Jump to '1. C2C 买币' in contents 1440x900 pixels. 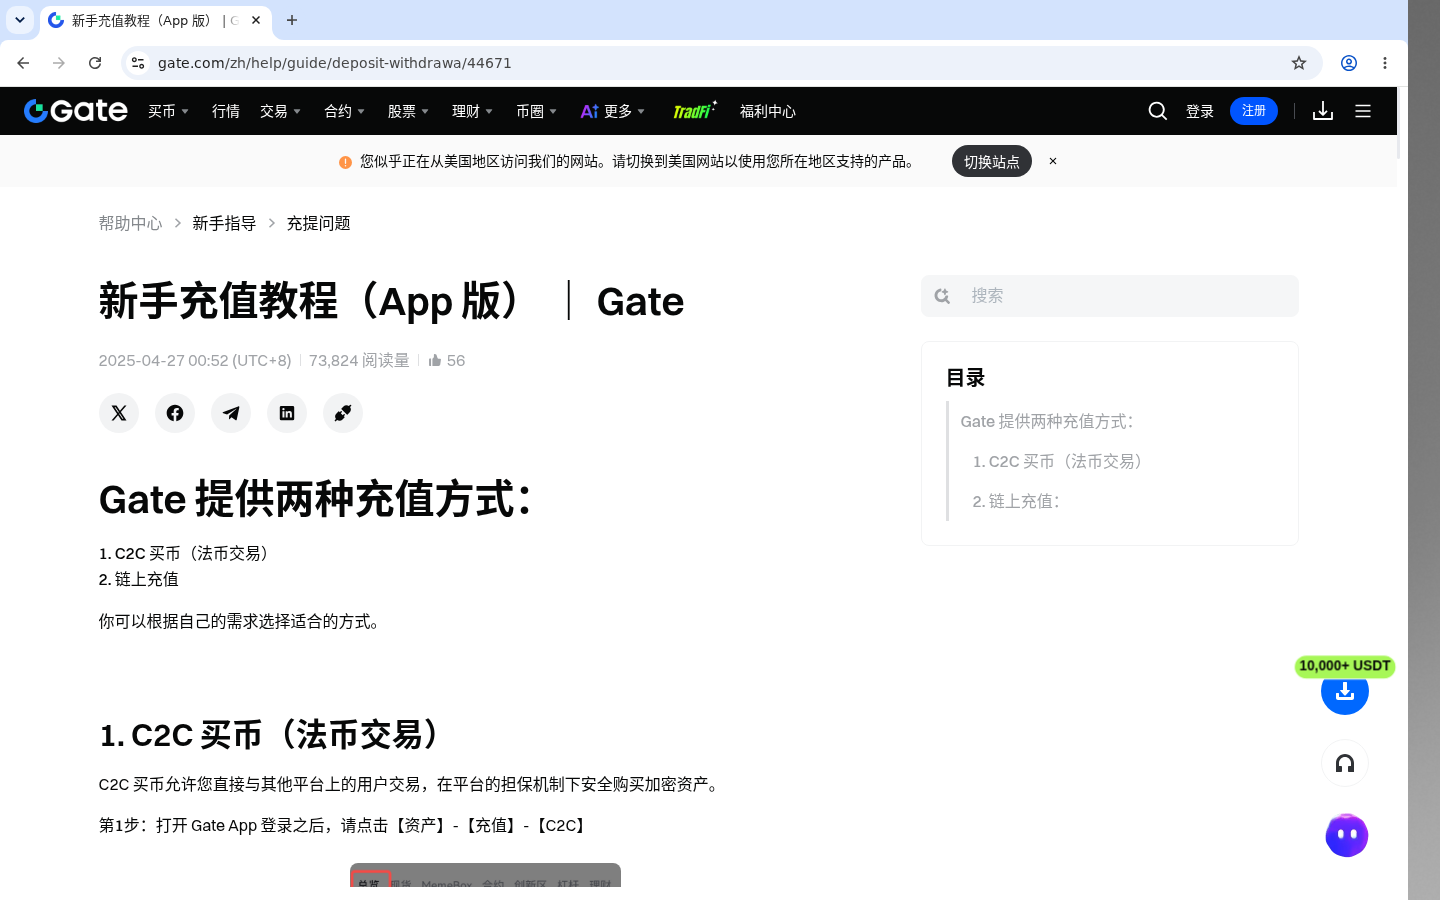[1061, 461]
